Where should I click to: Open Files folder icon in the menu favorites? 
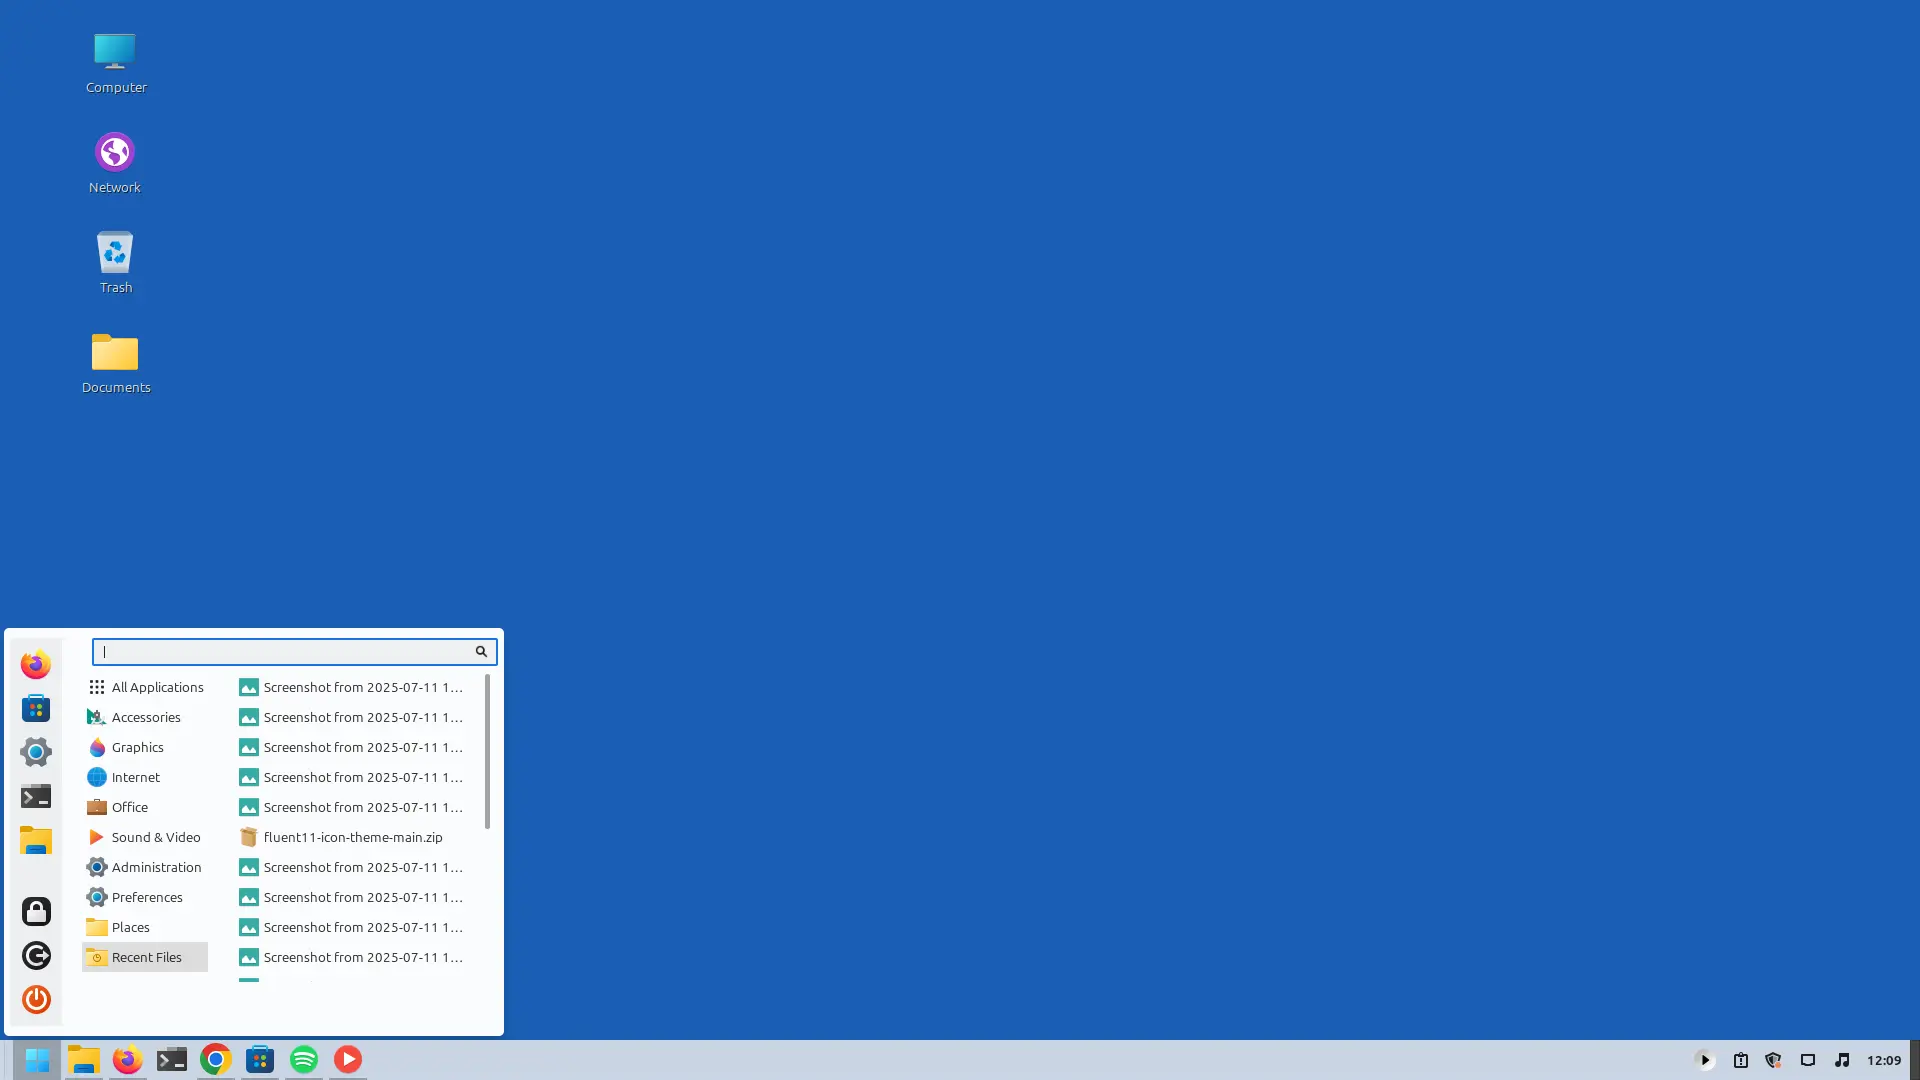[36, 841]
